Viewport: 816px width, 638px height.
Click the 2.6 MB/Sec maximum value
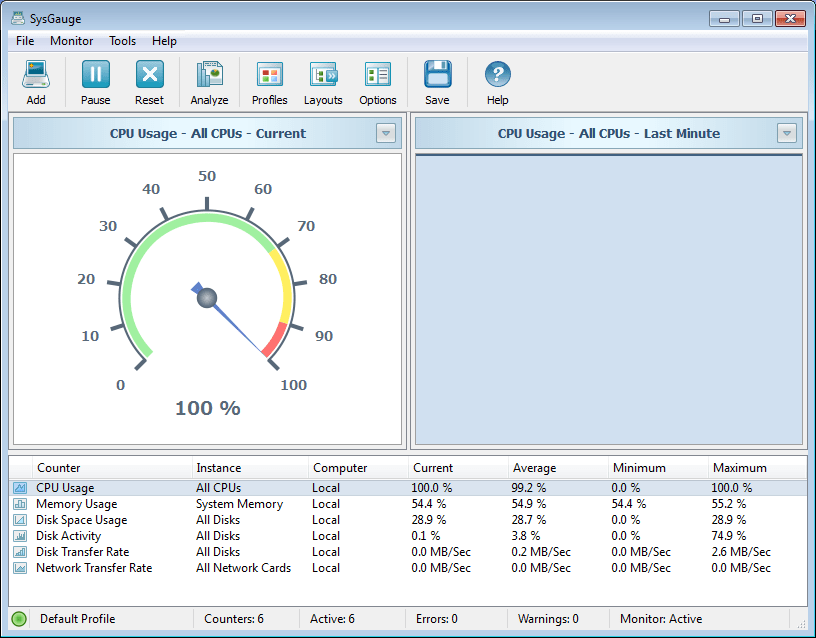tap(741, 552)
